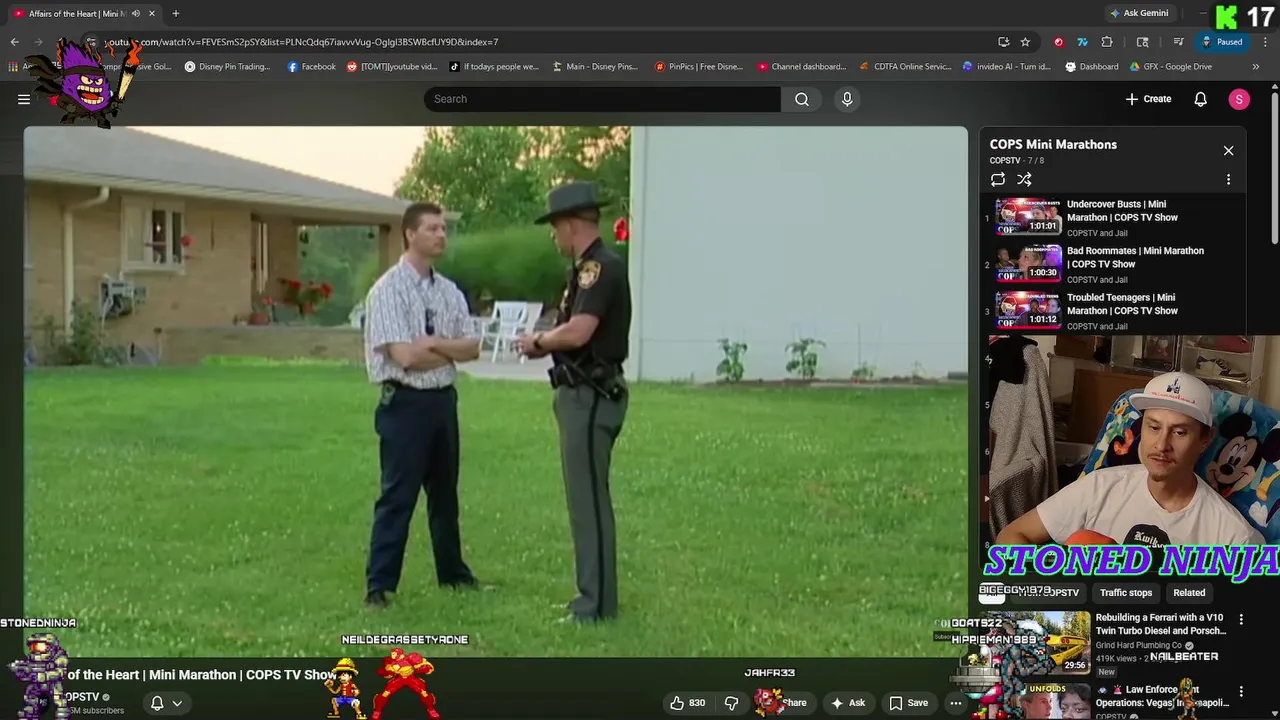Open the CDTFA Online Services bookmark

905,67
